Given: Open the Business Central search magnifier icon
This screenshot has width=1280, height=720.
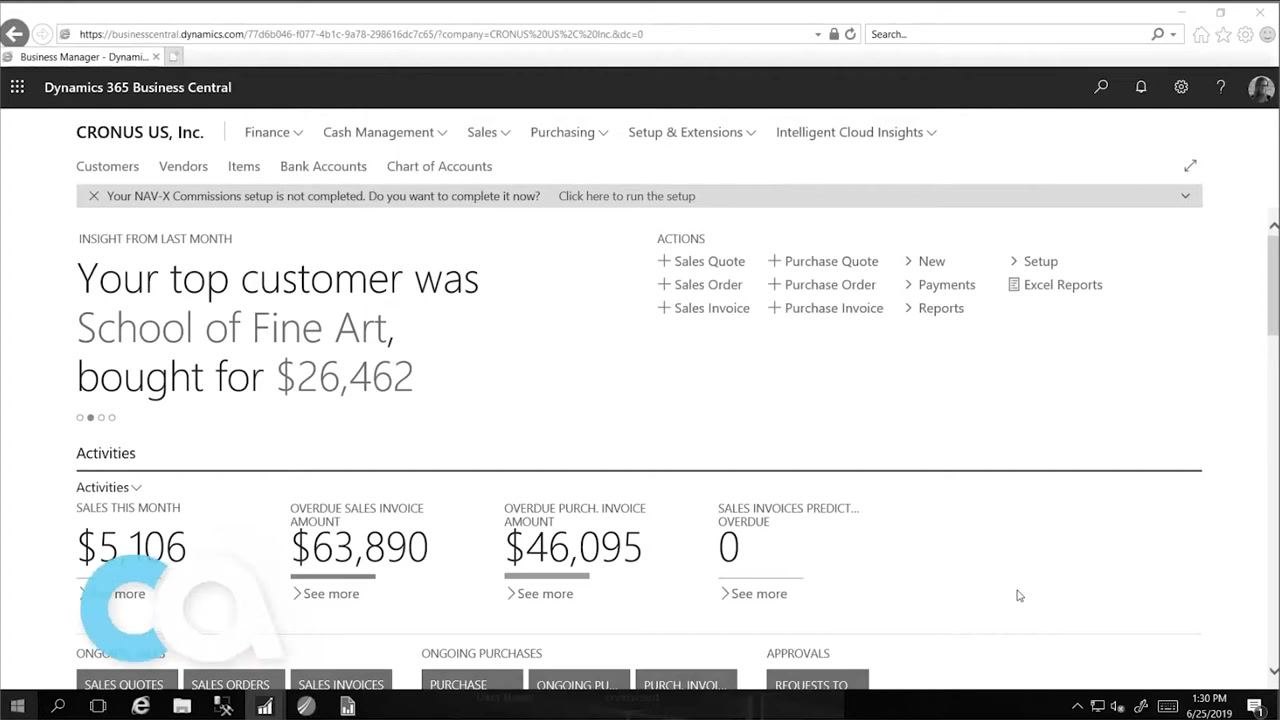Looking at the screenshot, I should click(x=1101, y=87).
